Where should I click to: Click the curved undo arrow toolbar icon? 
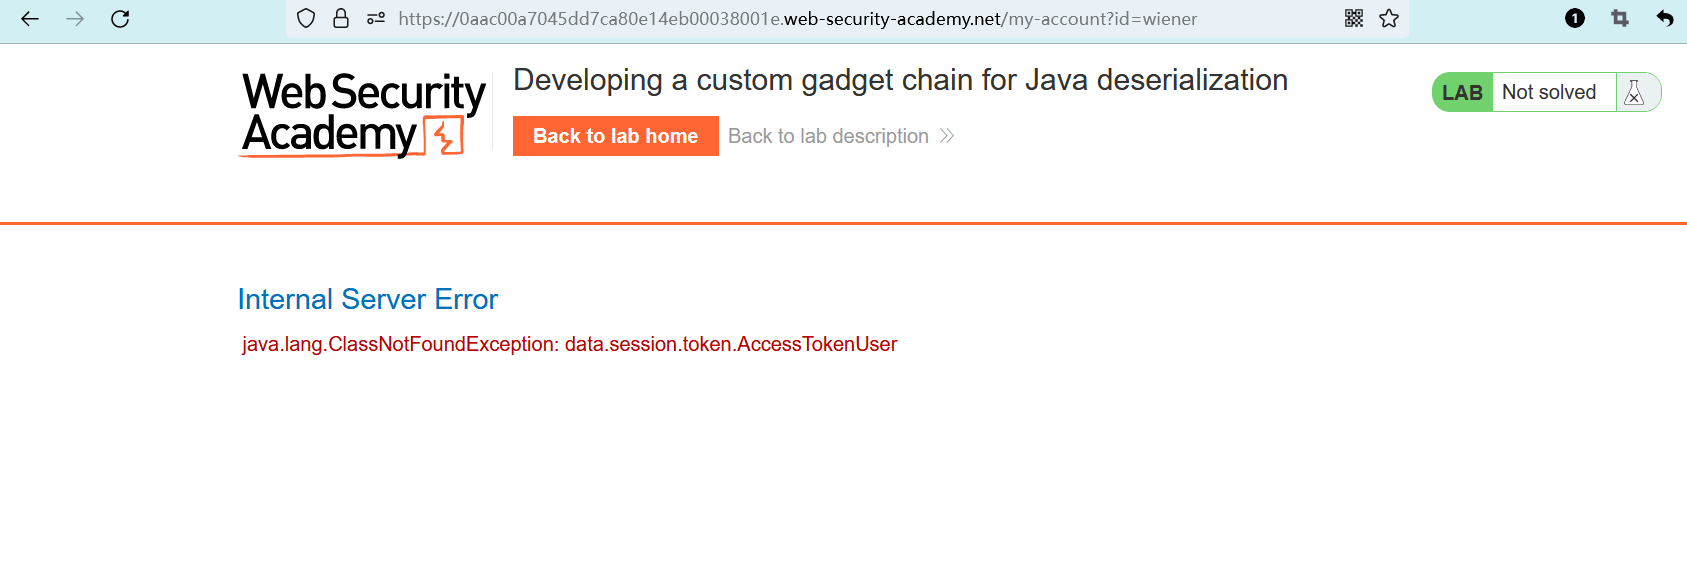1665,19
